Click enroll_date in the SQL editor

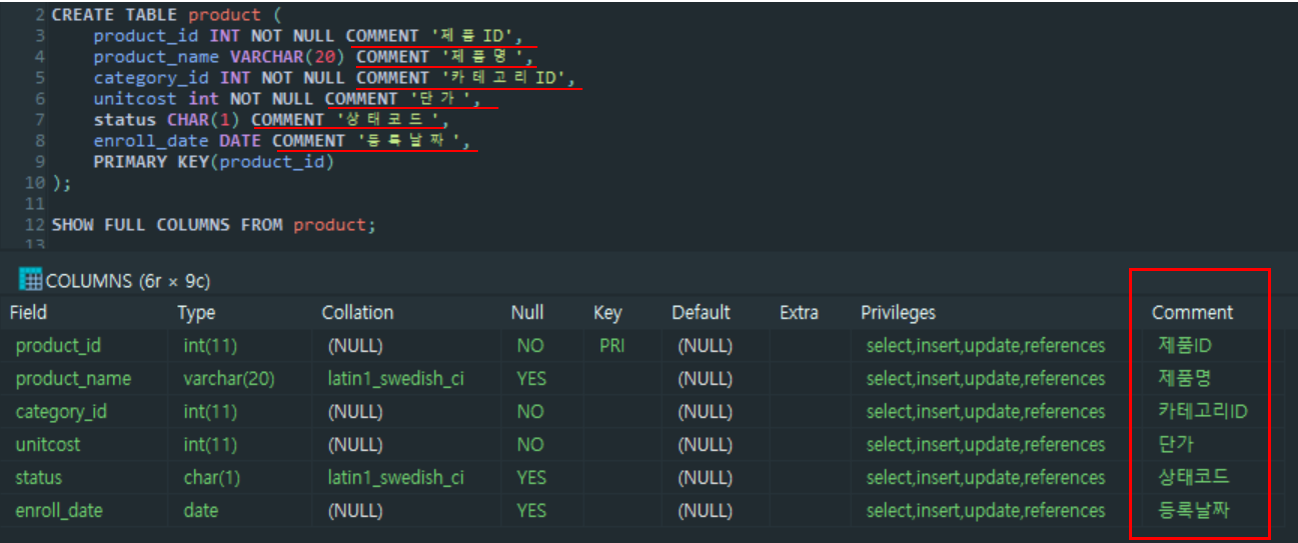click(x=151, y=141)
